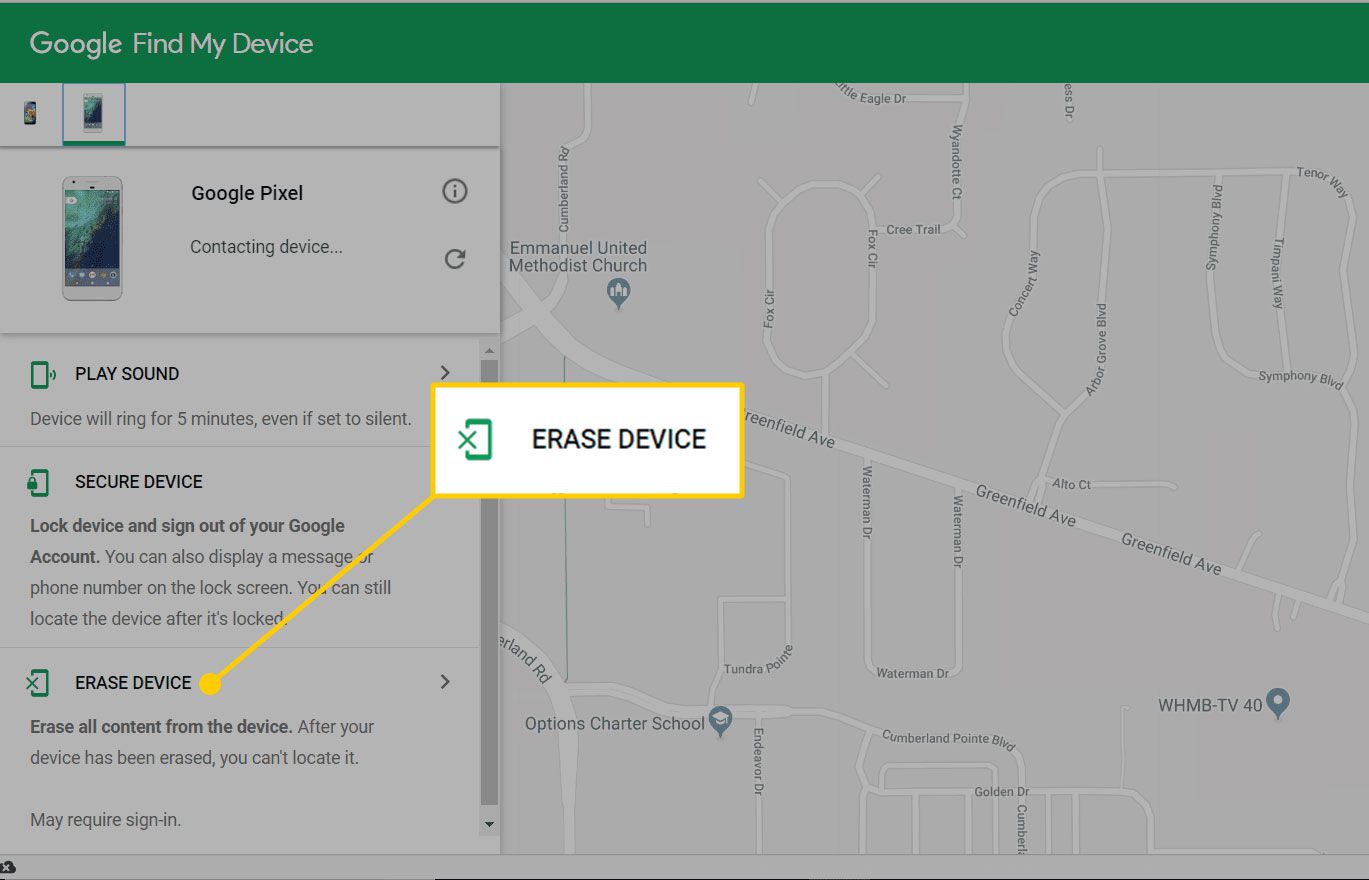The image size is (1369, 880).
Task: Click the 'Alto Ct' street label
Action: (x=1071, y=484)
